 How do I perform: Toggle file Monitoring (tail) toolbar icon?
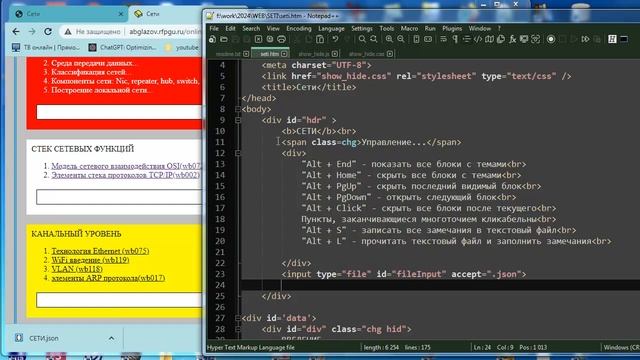(535, 39)
